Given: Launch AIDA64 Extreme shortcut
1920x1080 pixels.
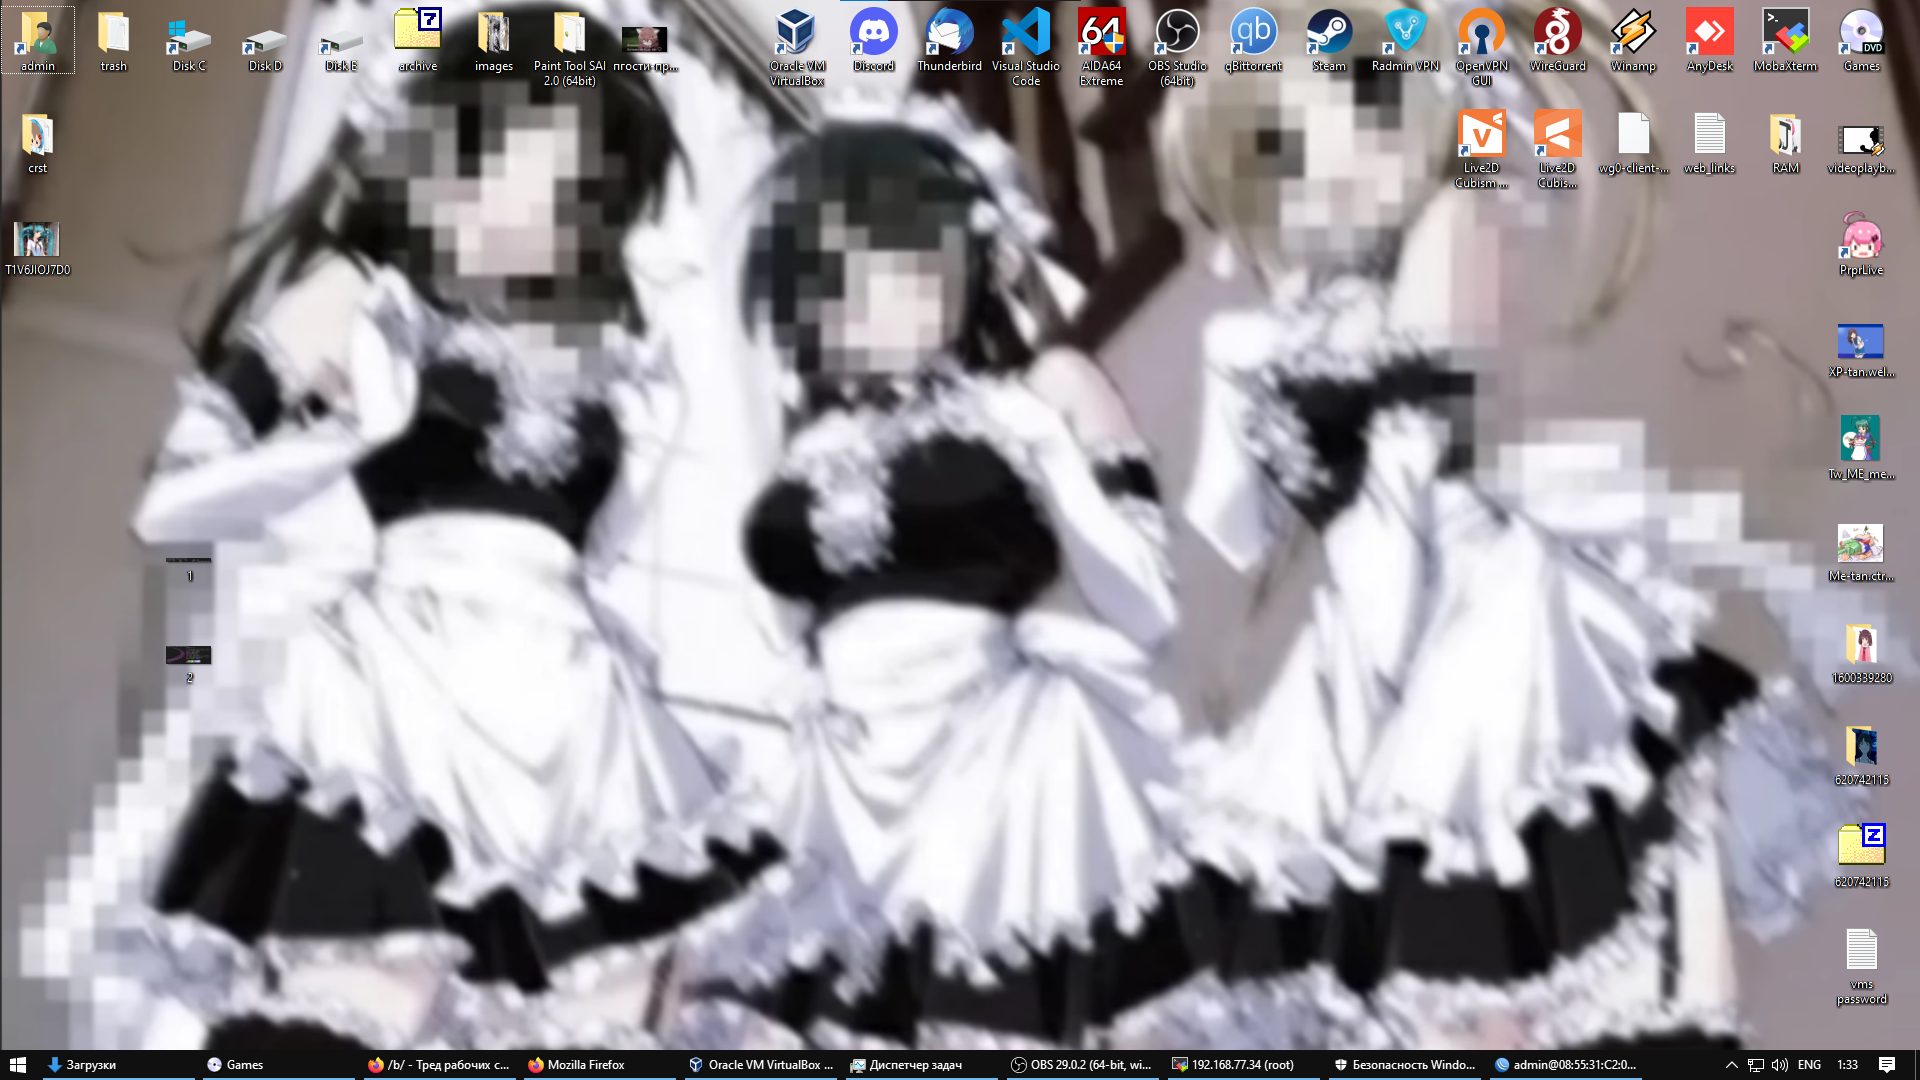Looking at the screenshot, I should click(1102, 47).
